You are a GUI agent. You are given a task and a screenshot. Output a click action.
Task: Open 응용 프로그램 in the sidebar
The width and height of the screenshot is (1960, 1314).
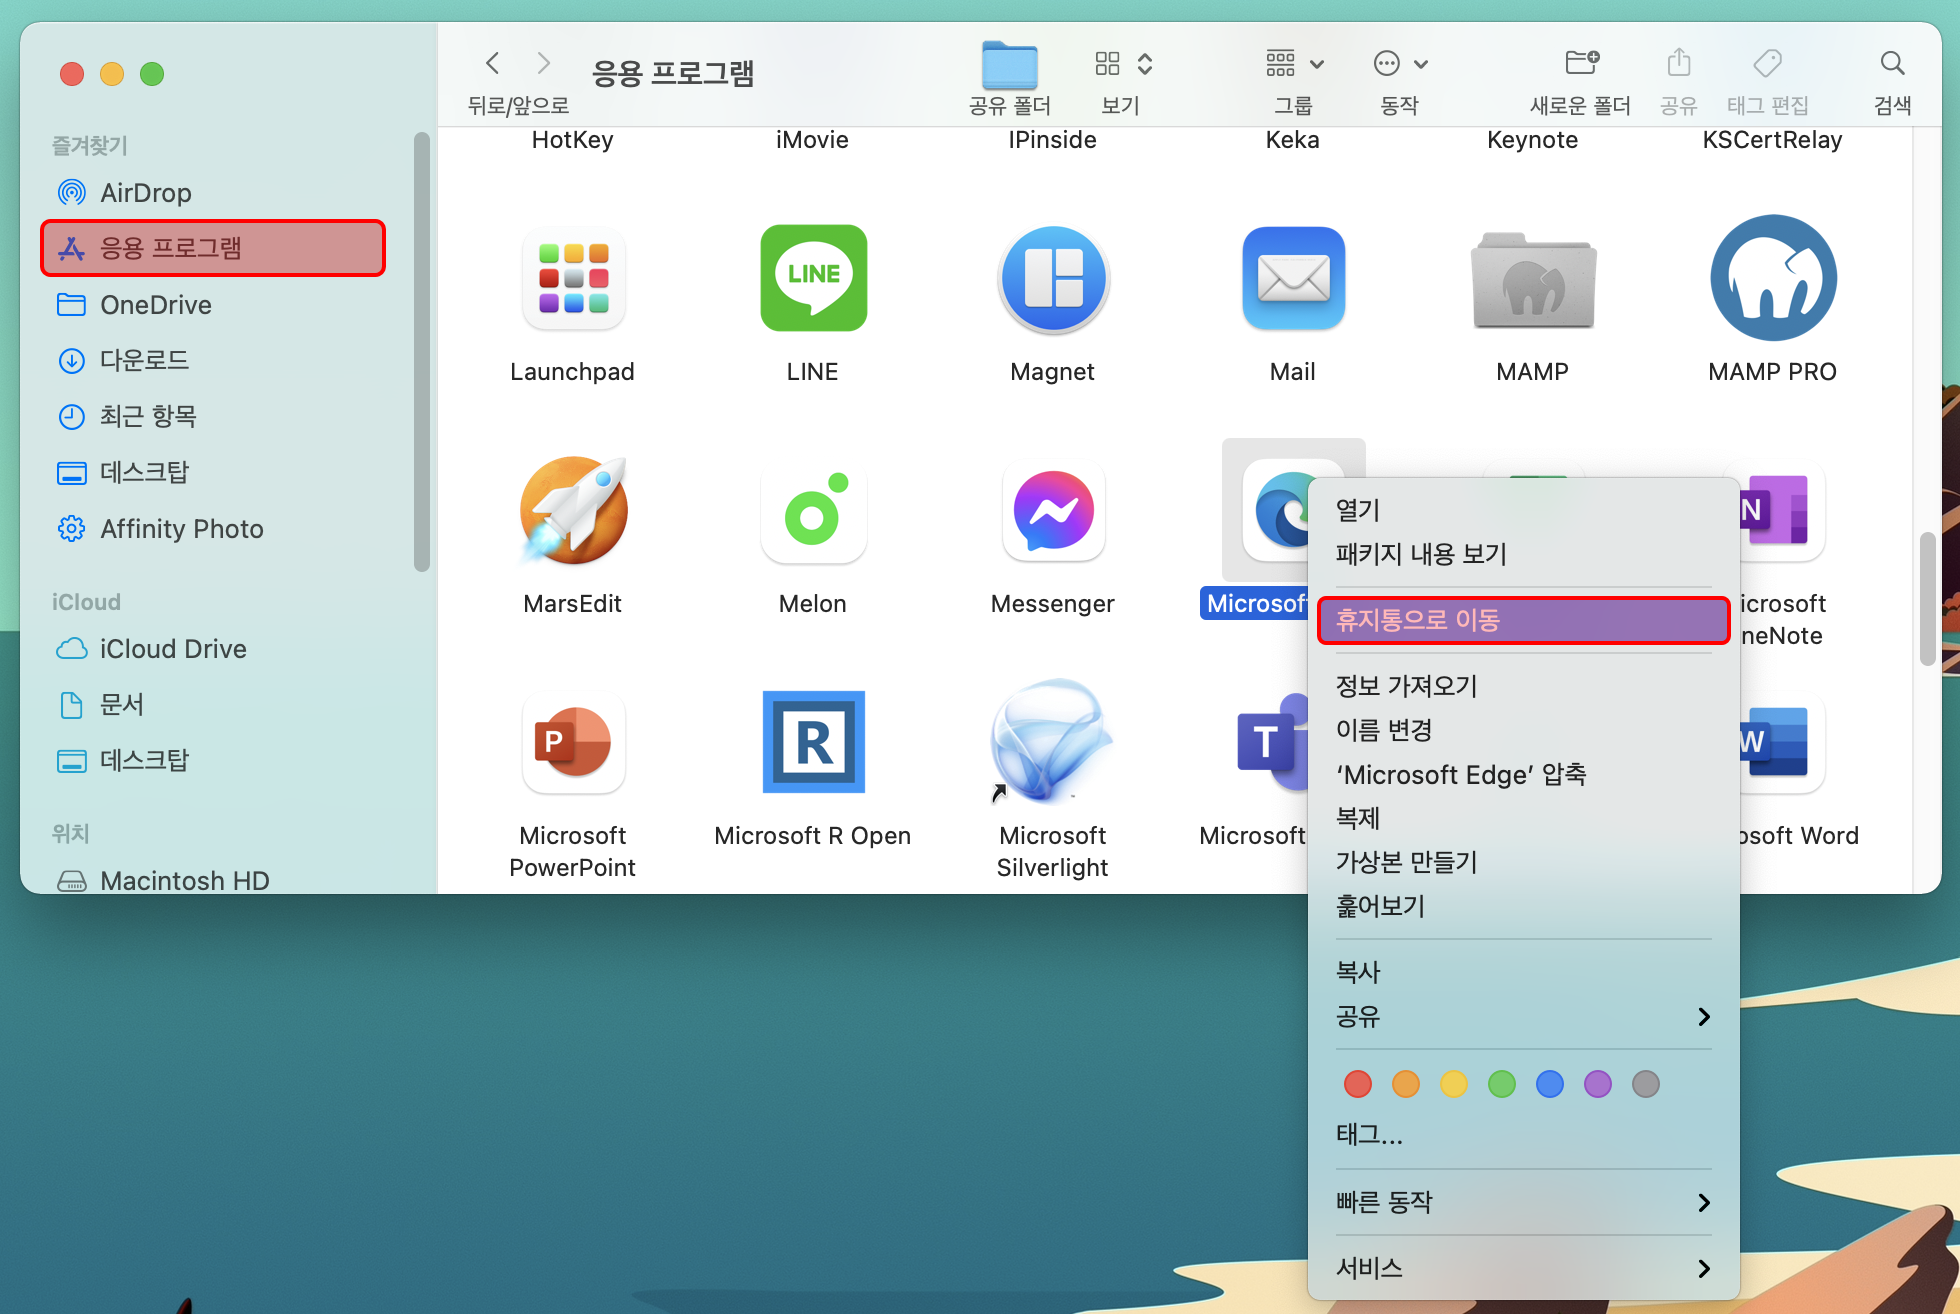tap(213, 248)
